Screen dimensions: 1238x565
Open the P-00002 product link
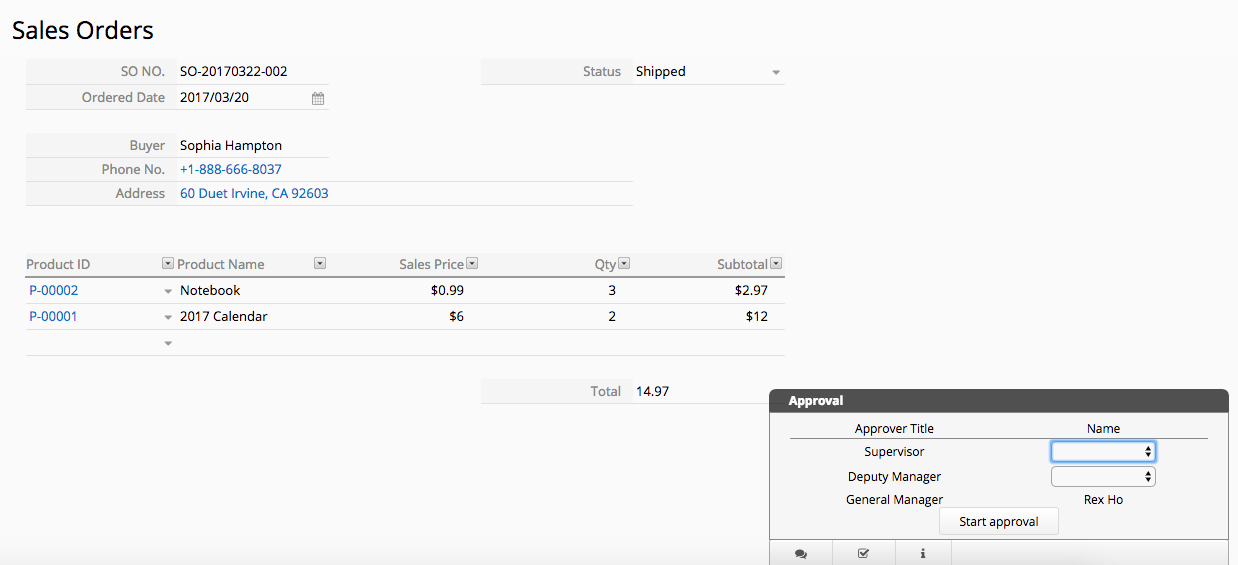tap(54, 291)
